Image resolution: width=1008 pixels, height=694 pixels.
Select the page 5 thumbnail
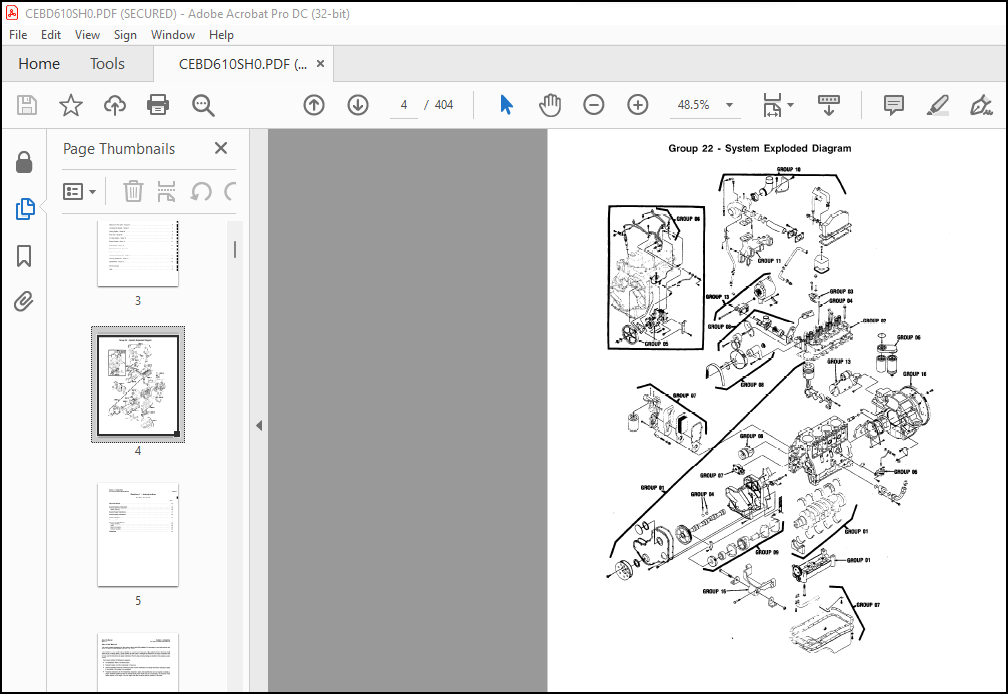[138, 535]
